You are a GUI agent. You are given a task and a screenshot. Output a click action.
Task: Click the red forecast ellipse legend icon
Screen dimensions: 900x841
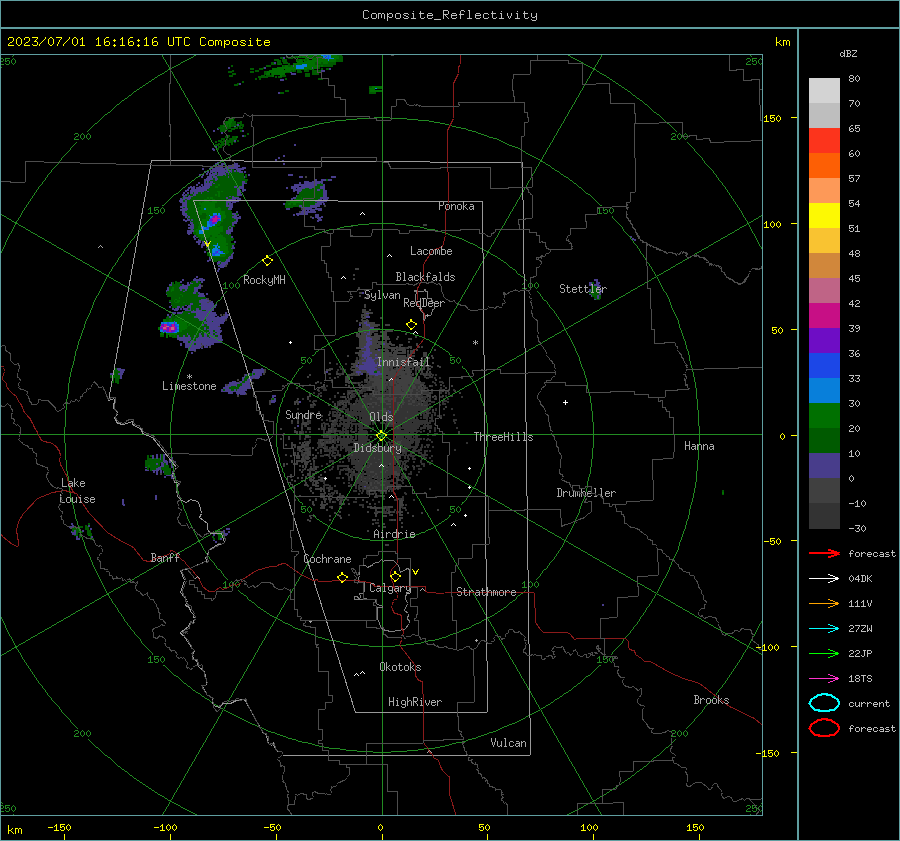tap(824, 728)
